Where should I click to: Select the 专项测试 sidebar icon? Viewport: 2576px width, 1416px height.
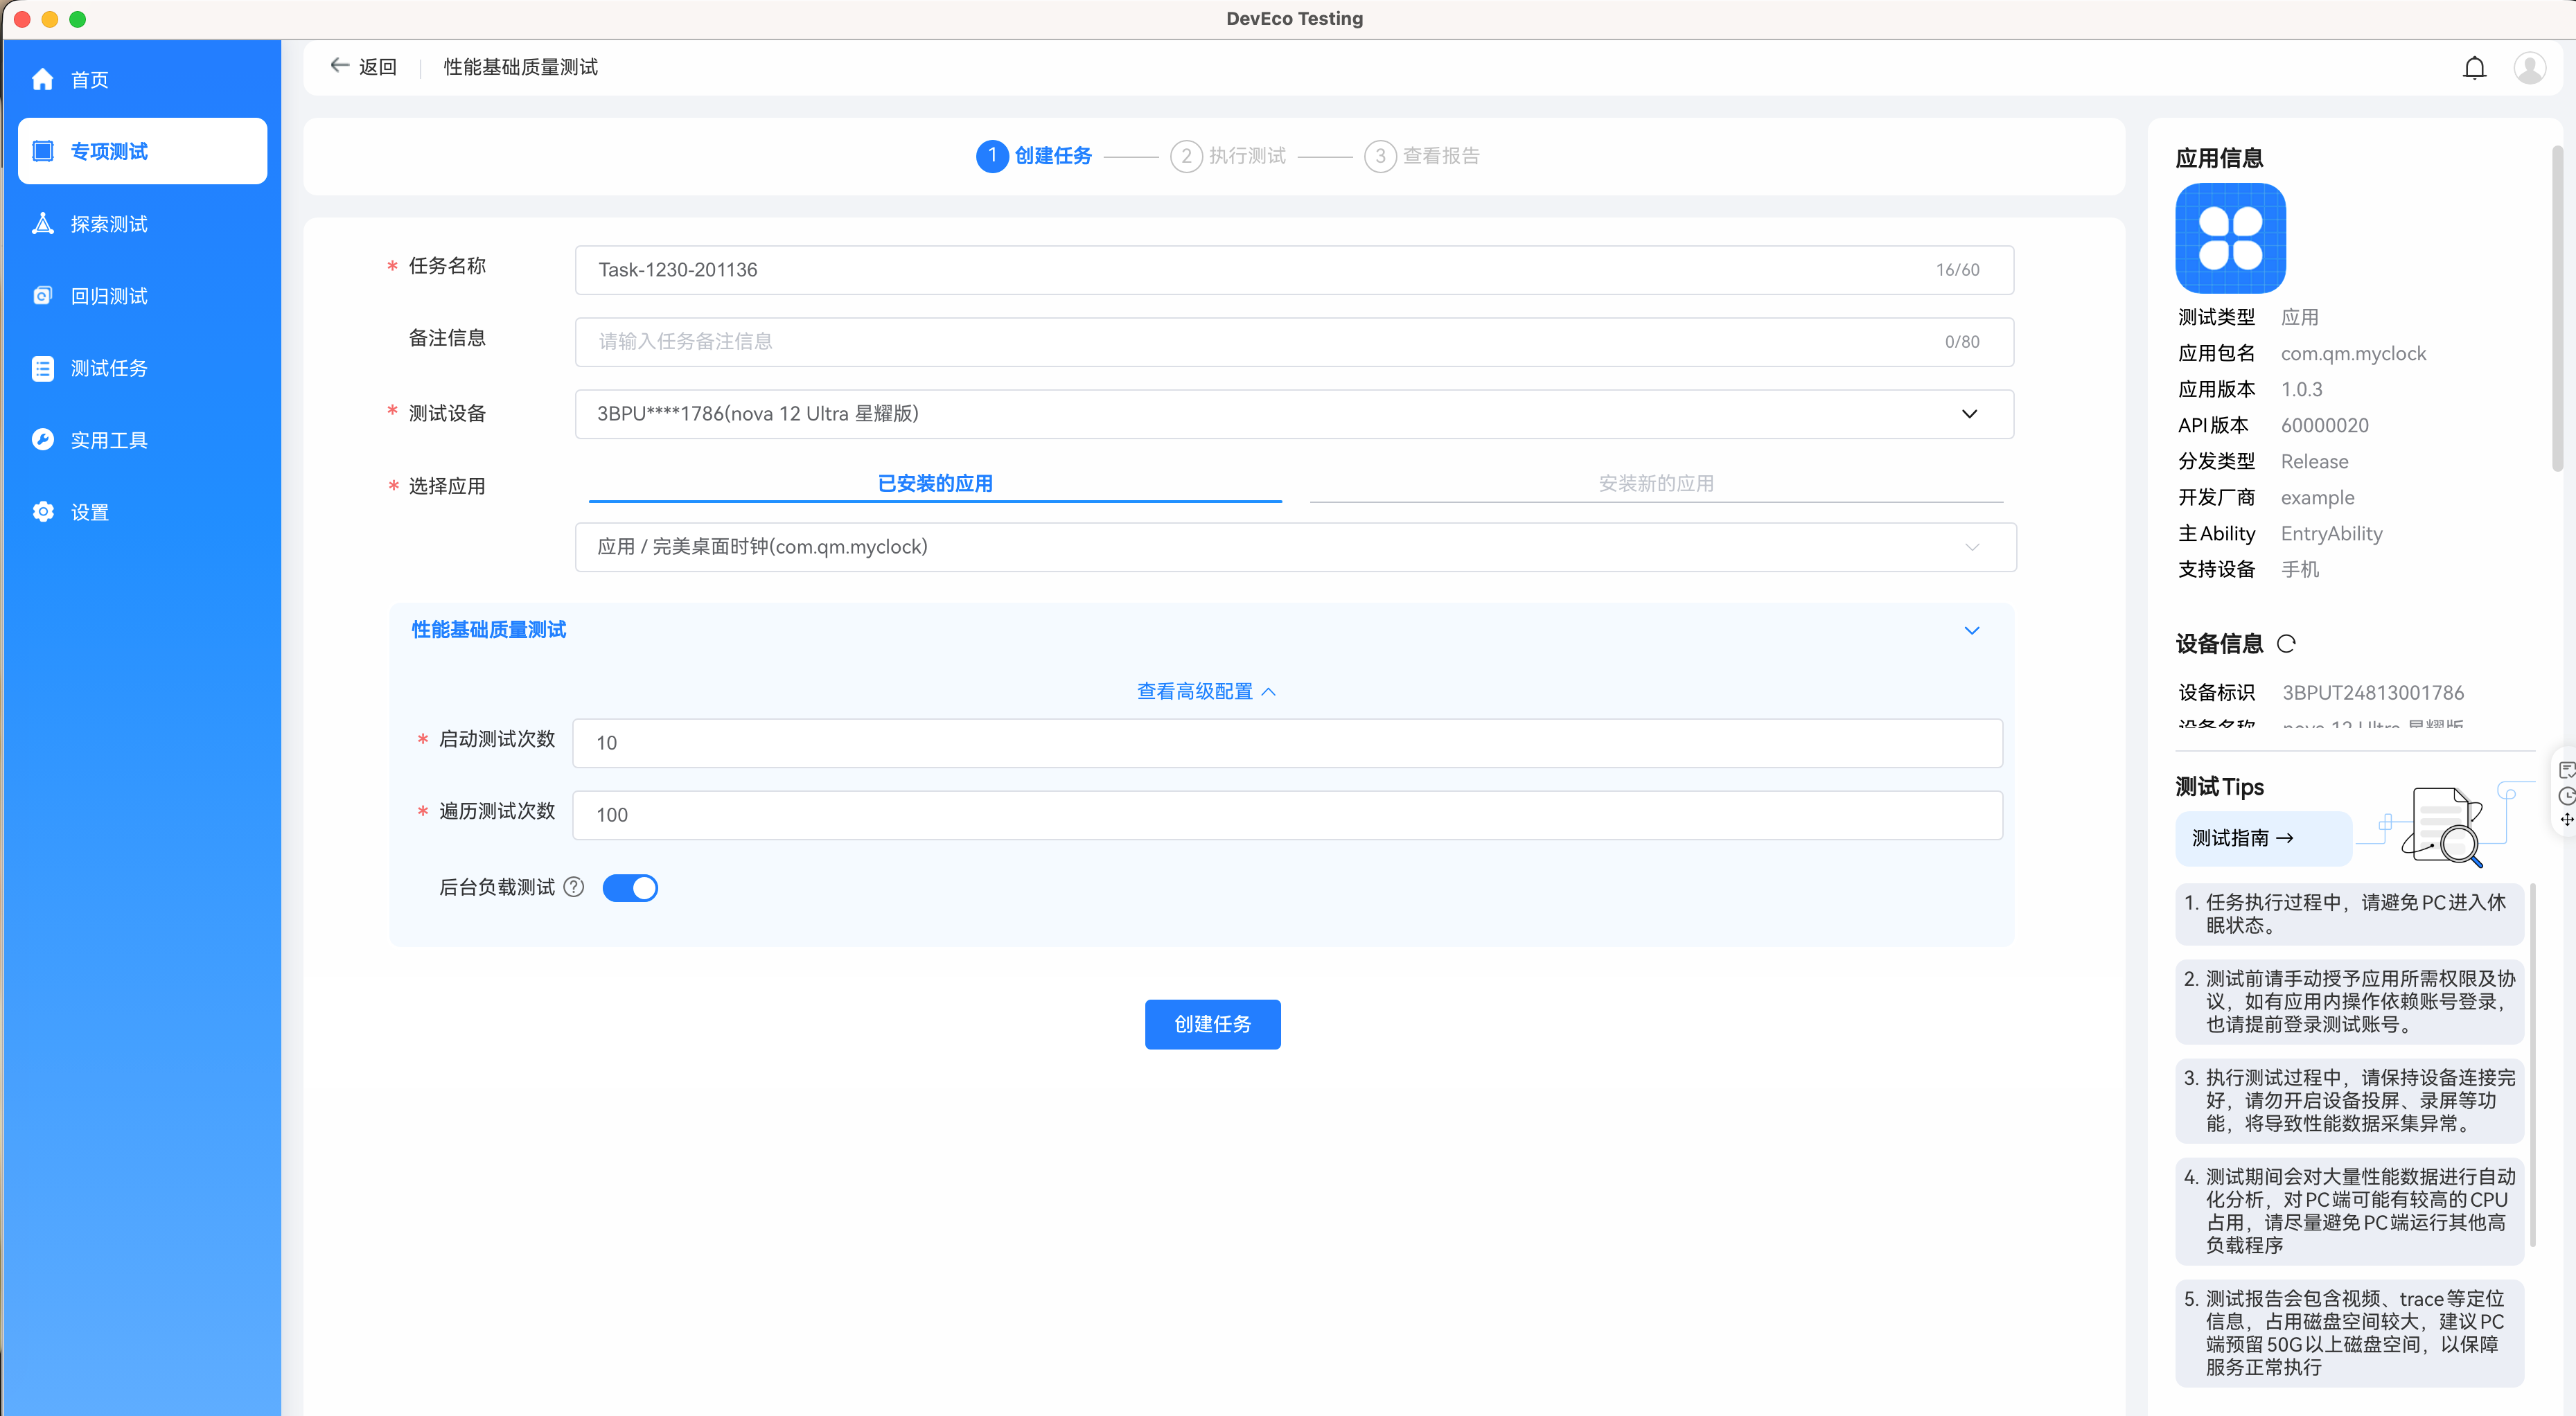(x=42, y=151)
